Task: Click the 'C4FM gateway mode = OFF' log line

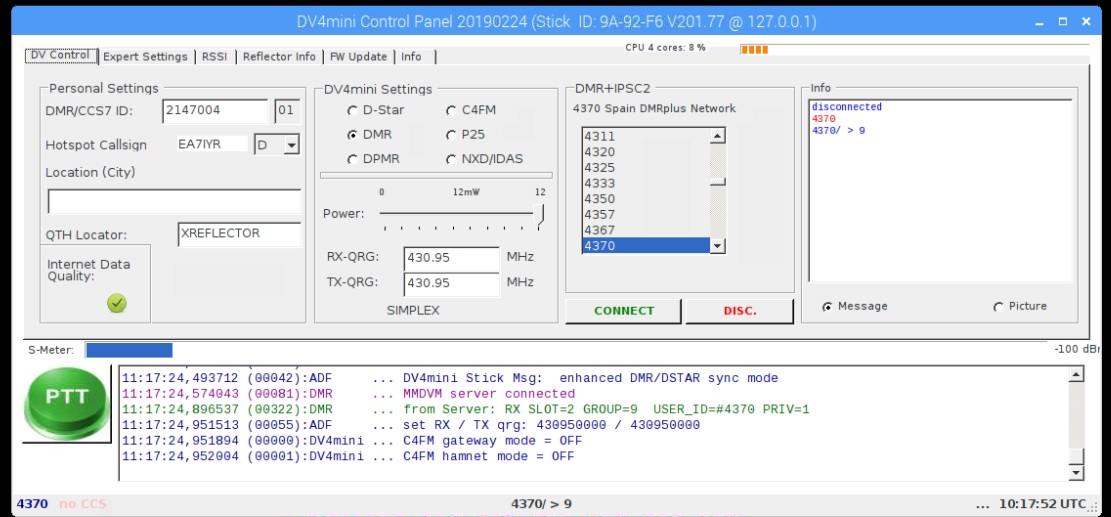Action: pos(352,441)
